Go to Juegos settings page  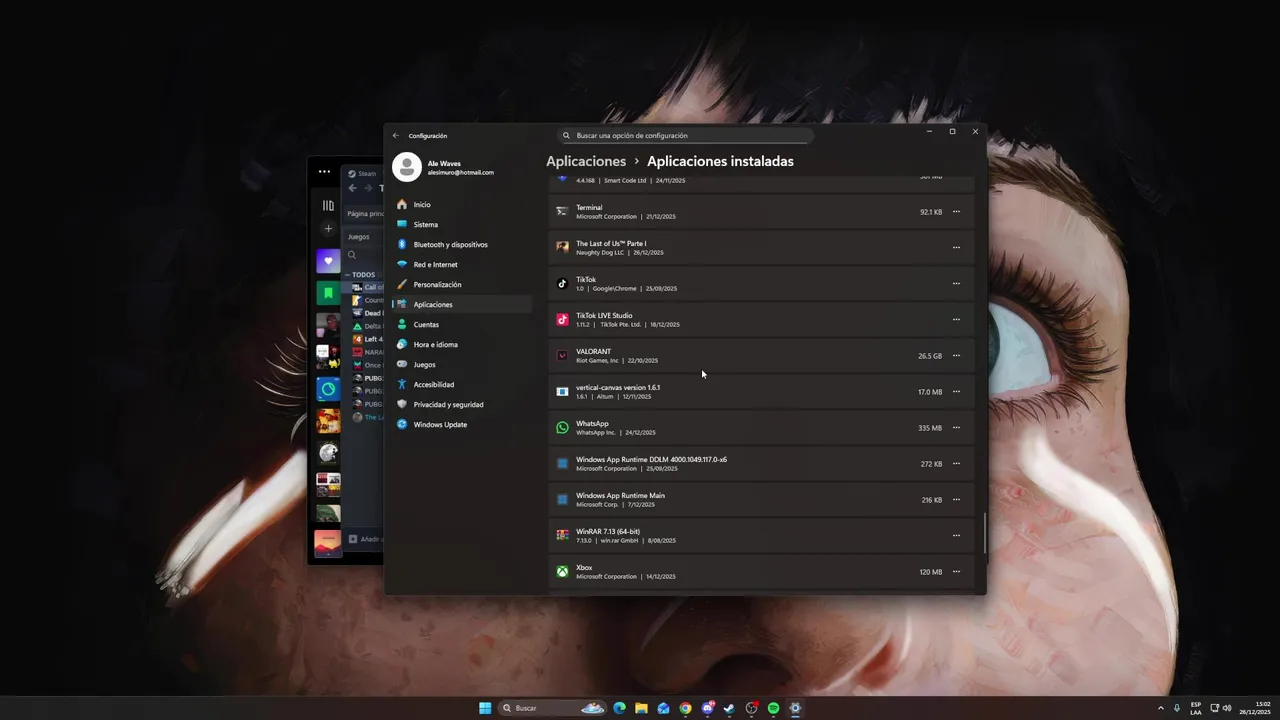click(463, 364)
